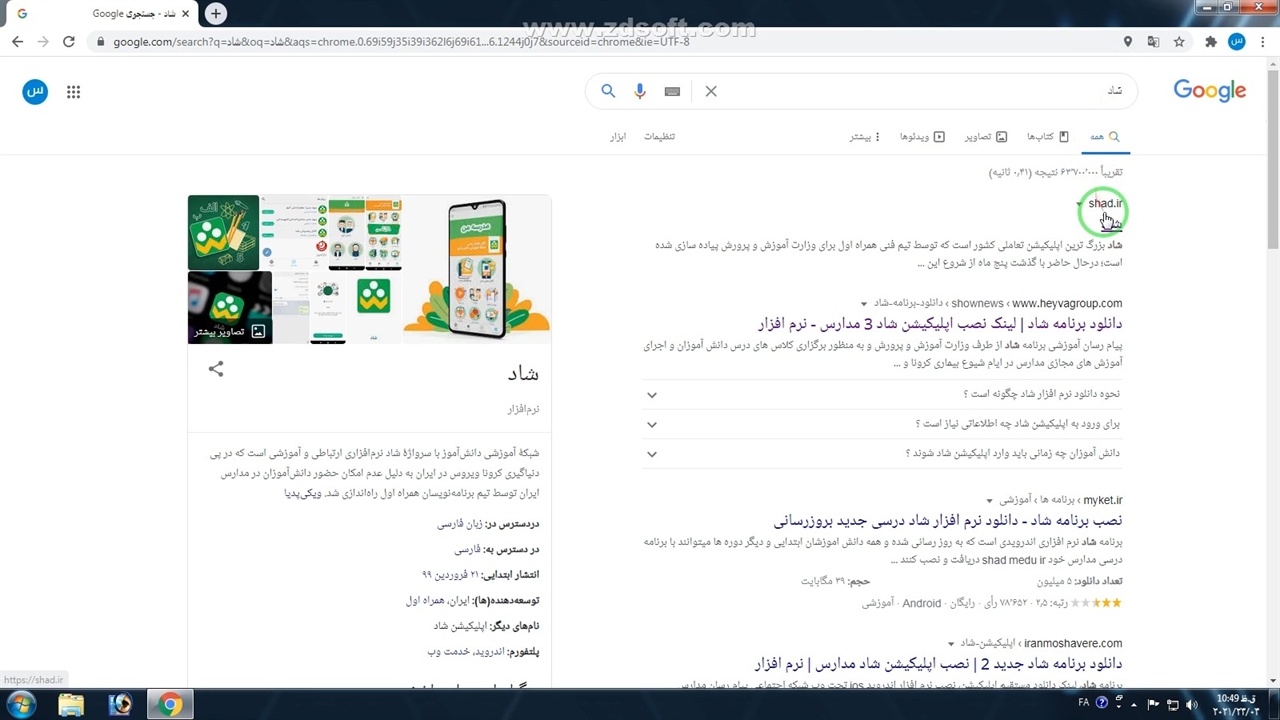
Task: Switch to ویدئوها videos tab
Action: (x=921, y=137)
